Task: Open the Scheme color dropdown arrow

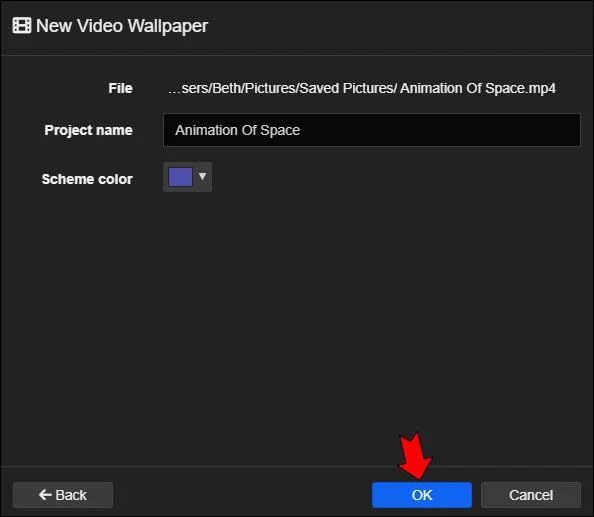Action: pyautogui.click(x=202, y=176)
